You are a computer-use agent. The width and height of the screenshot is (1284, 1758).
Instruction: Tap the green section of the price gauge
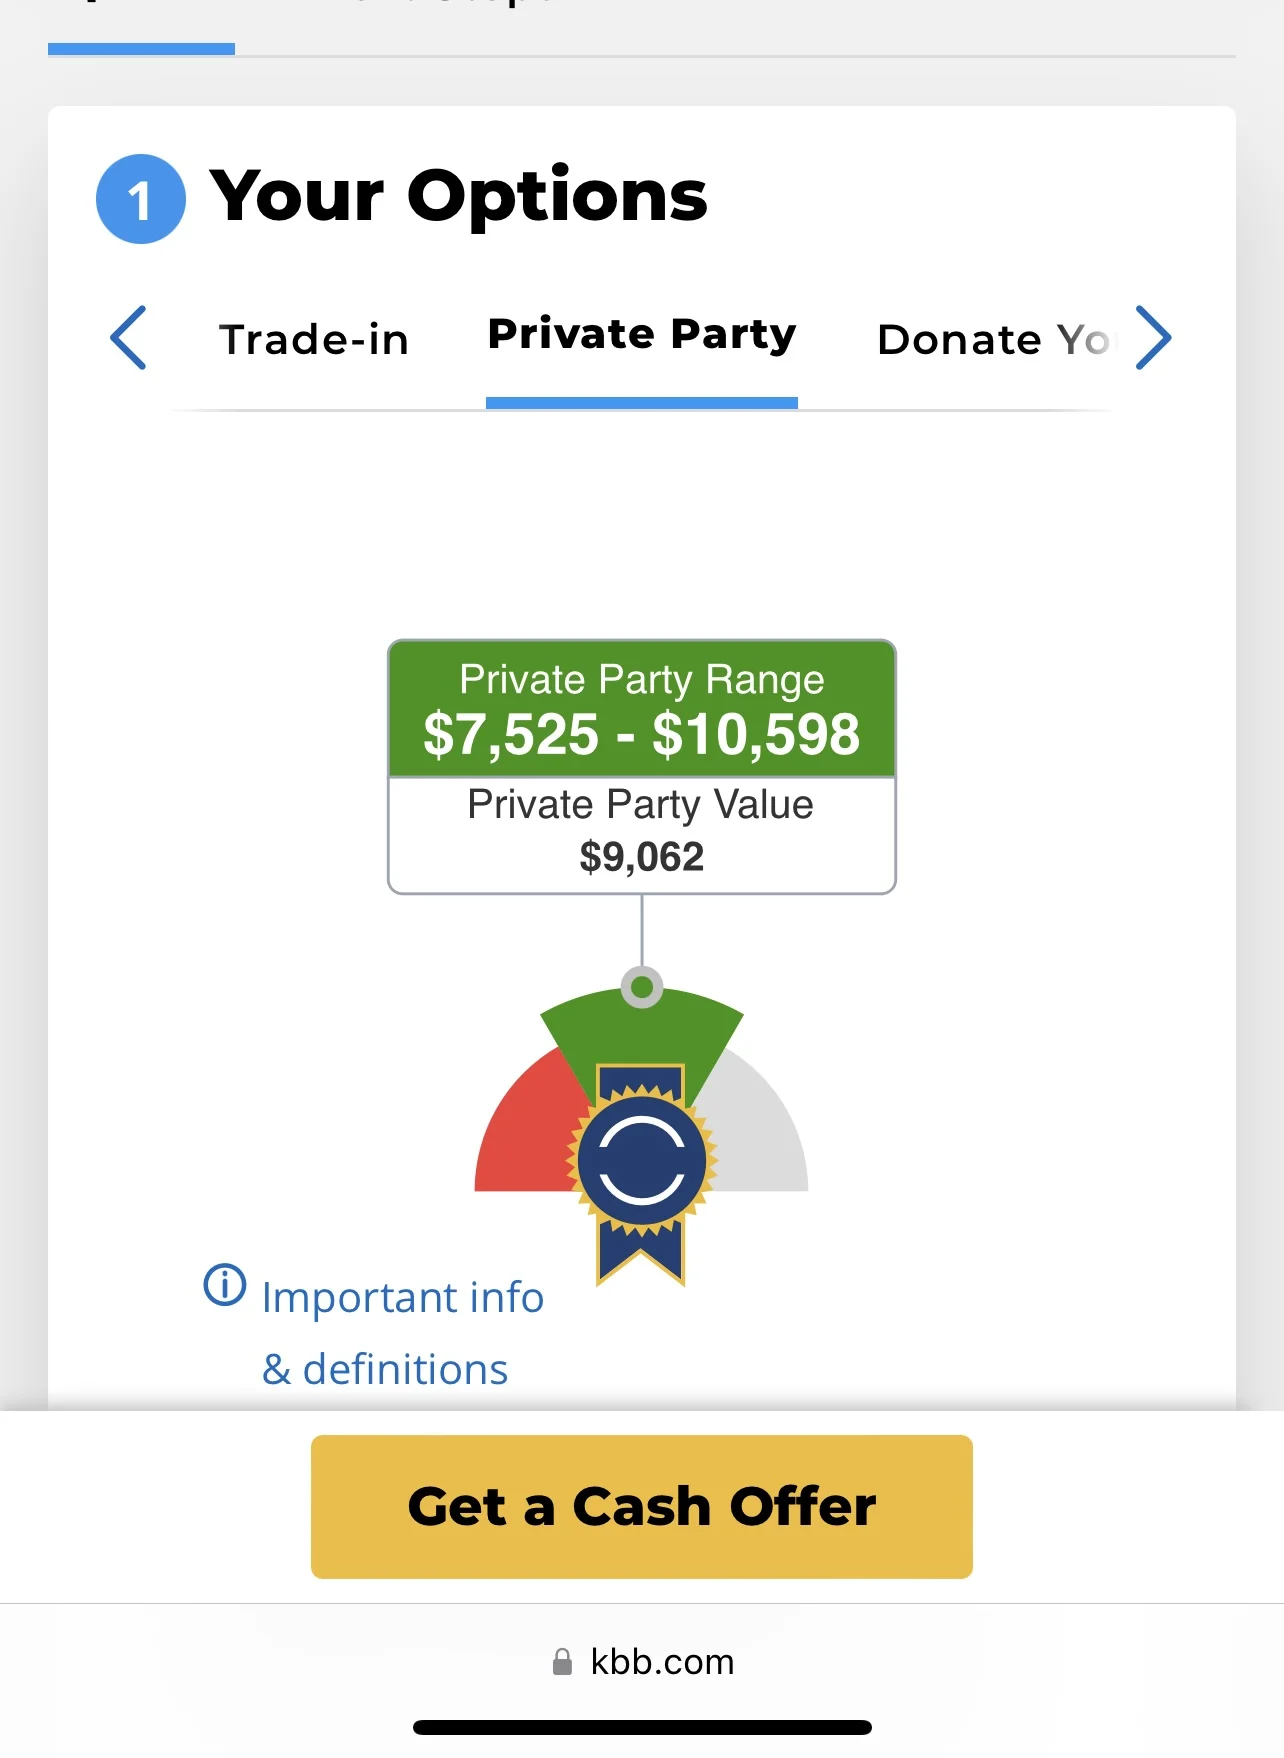tap(642, 1030)
